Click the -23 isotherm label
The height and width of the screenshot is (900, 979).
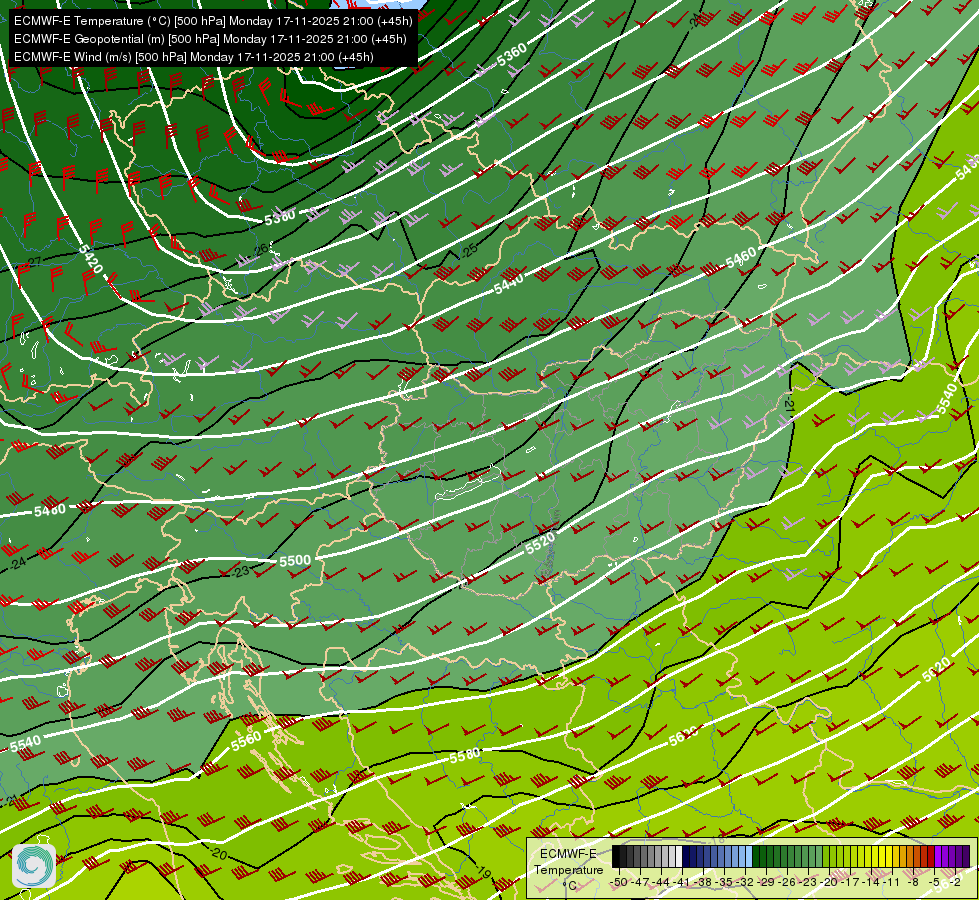point(240,571)
